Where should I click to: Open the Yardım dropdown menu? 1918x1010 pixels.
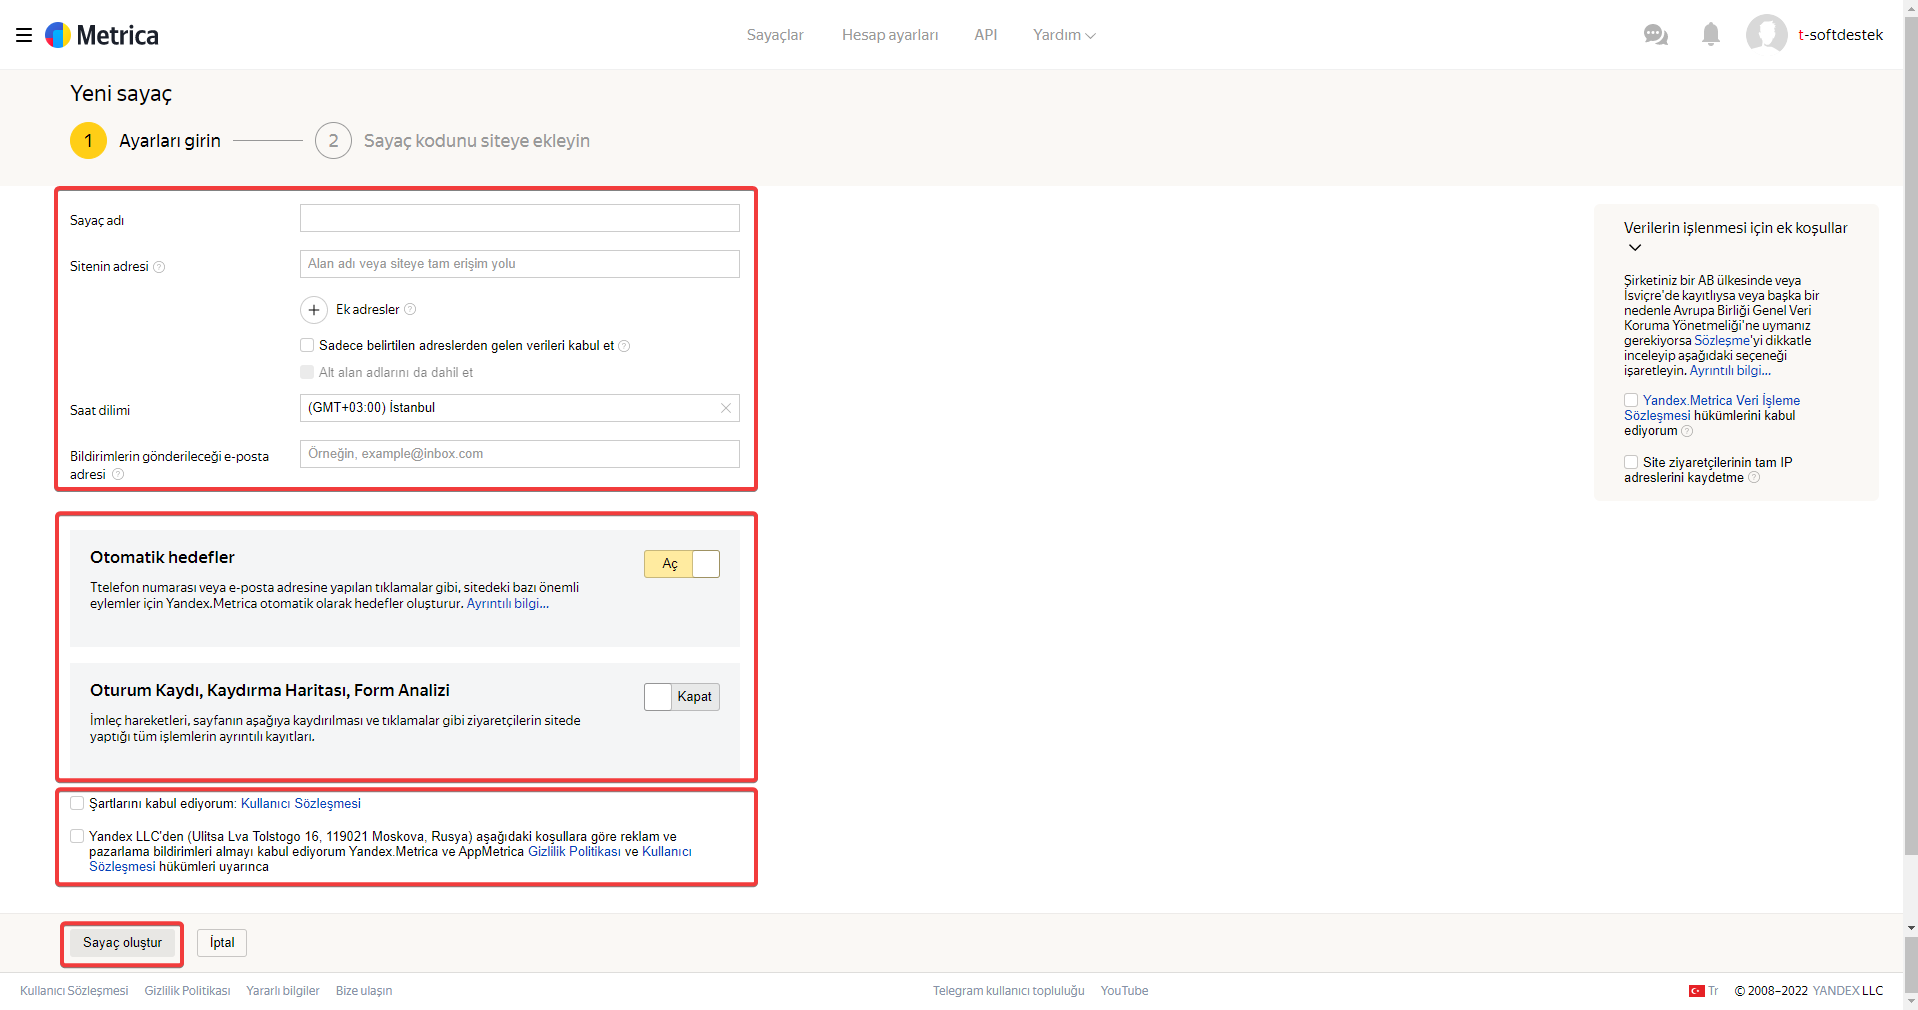[1064, 35]
